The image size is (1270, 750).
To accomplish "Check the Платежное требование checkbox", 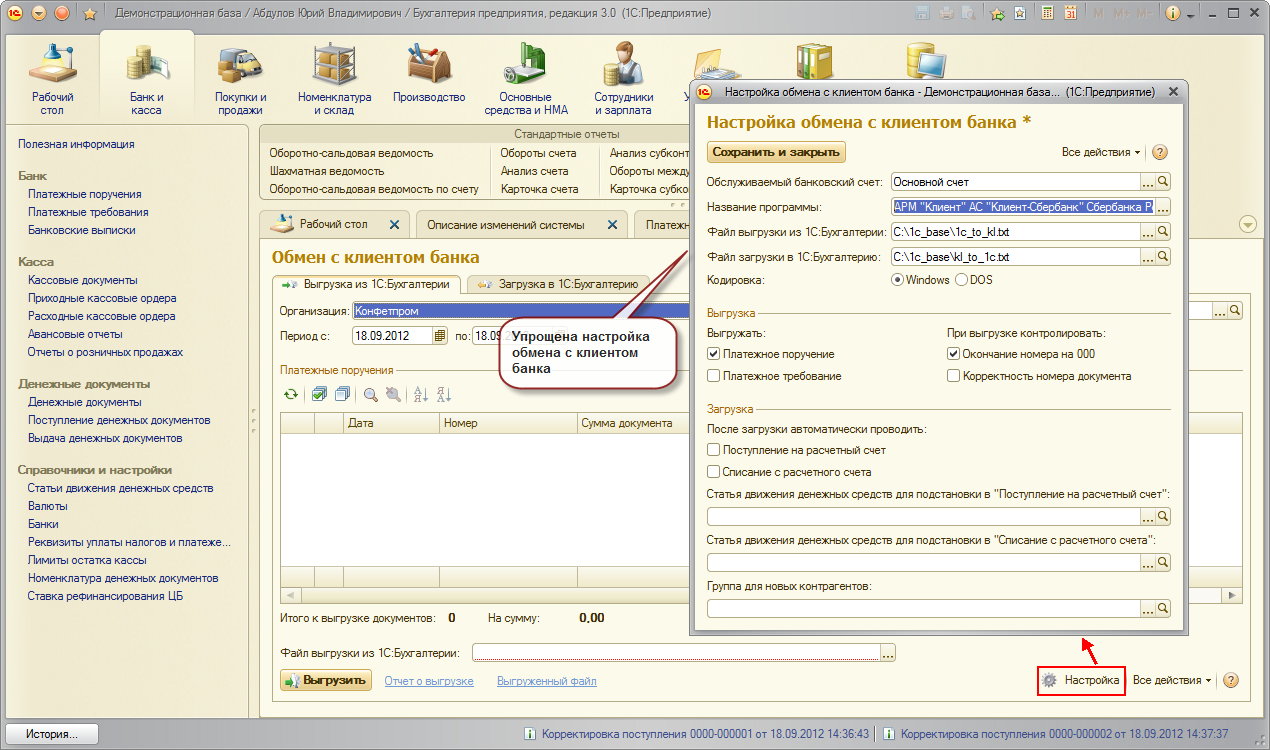I will pos(713,376).
